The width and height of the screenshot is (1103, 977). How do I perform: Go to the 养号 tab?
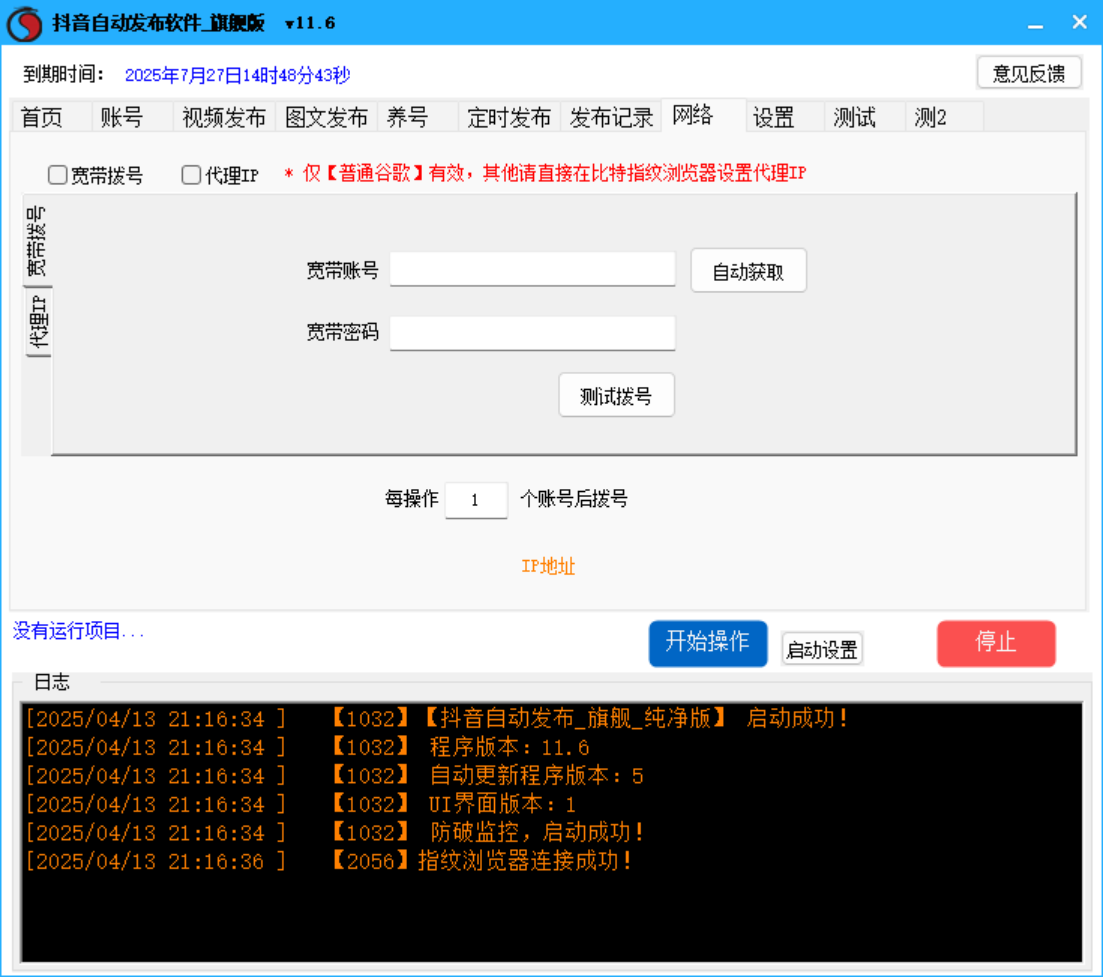(x=407, y=117)
